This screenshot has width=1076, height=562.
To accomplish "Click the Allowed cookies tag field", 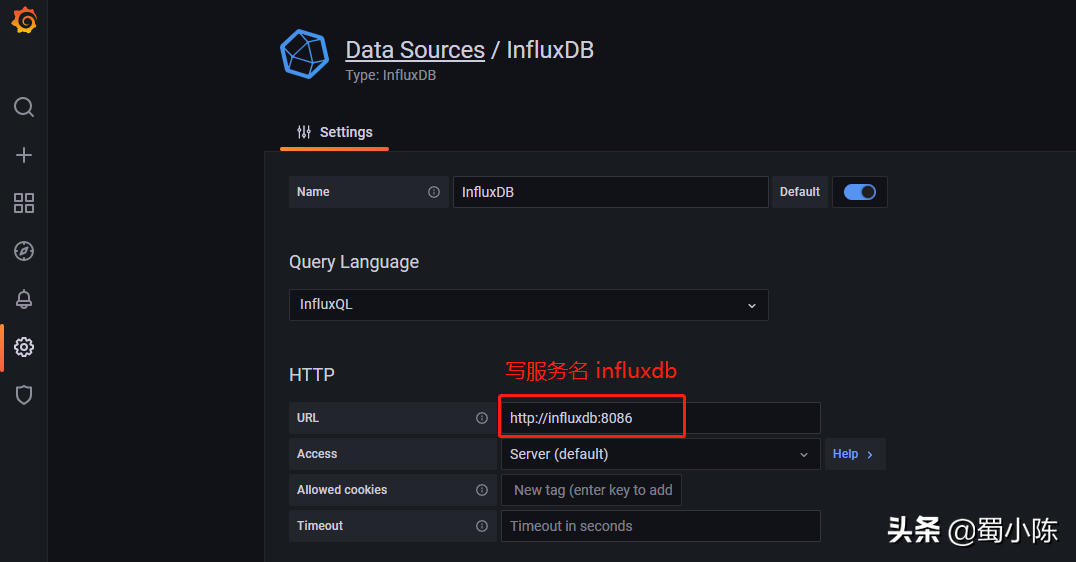I will (591, 490).
